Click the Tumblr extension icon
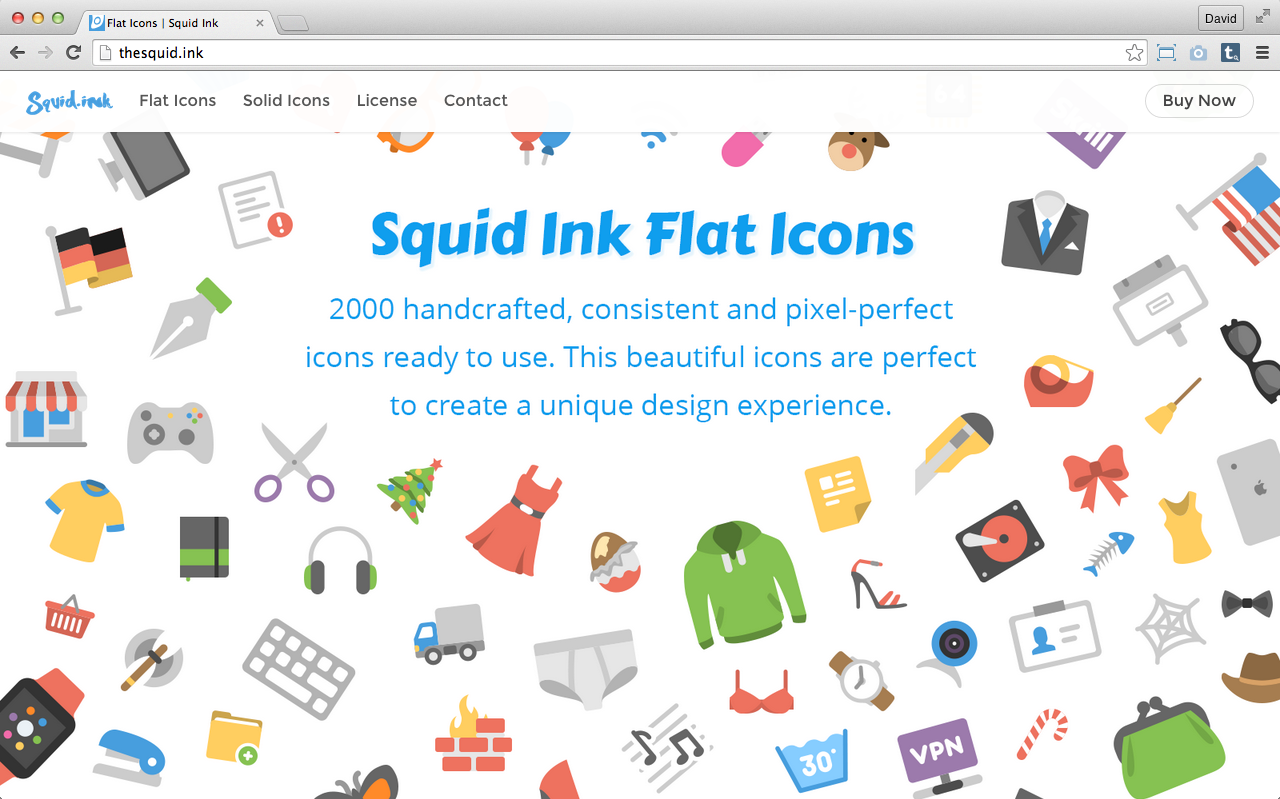Screen dimensions: 1280x799 pos(1231,53)
